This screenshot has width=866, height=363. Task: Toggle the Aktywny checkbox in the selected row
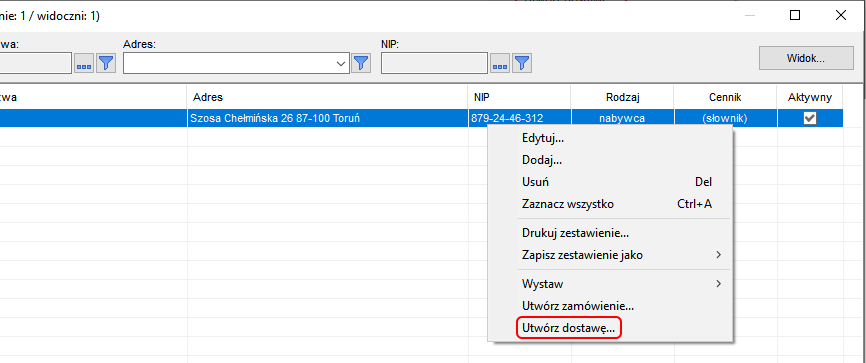[810, 118]
